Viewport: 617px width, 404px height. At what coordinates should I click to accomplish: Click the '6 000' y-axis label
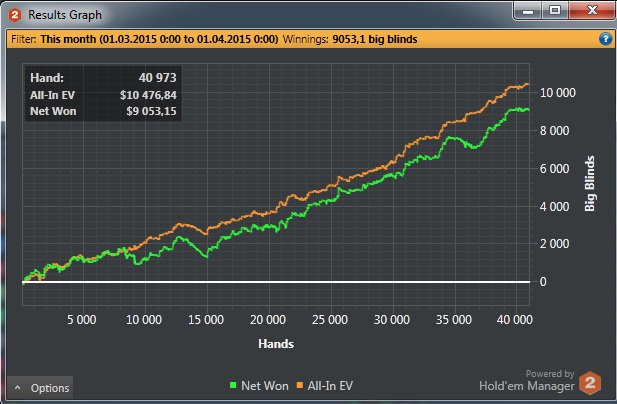click(554, 169)
